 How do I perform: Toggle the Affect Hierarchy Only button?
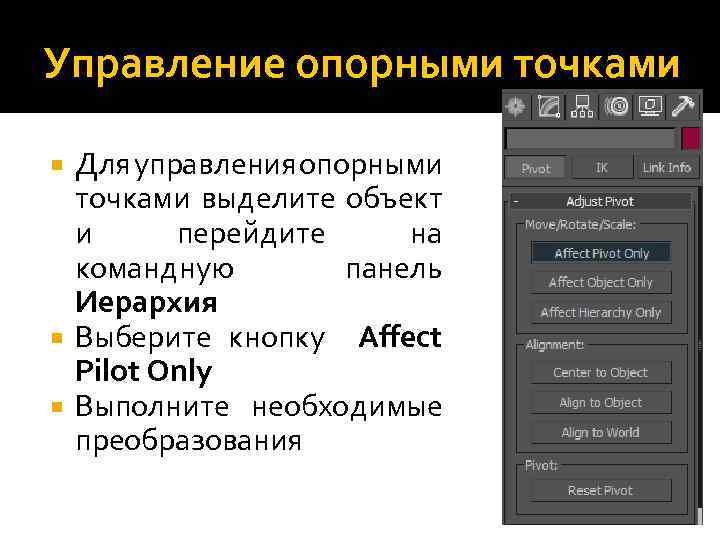(x=601, y=313)
